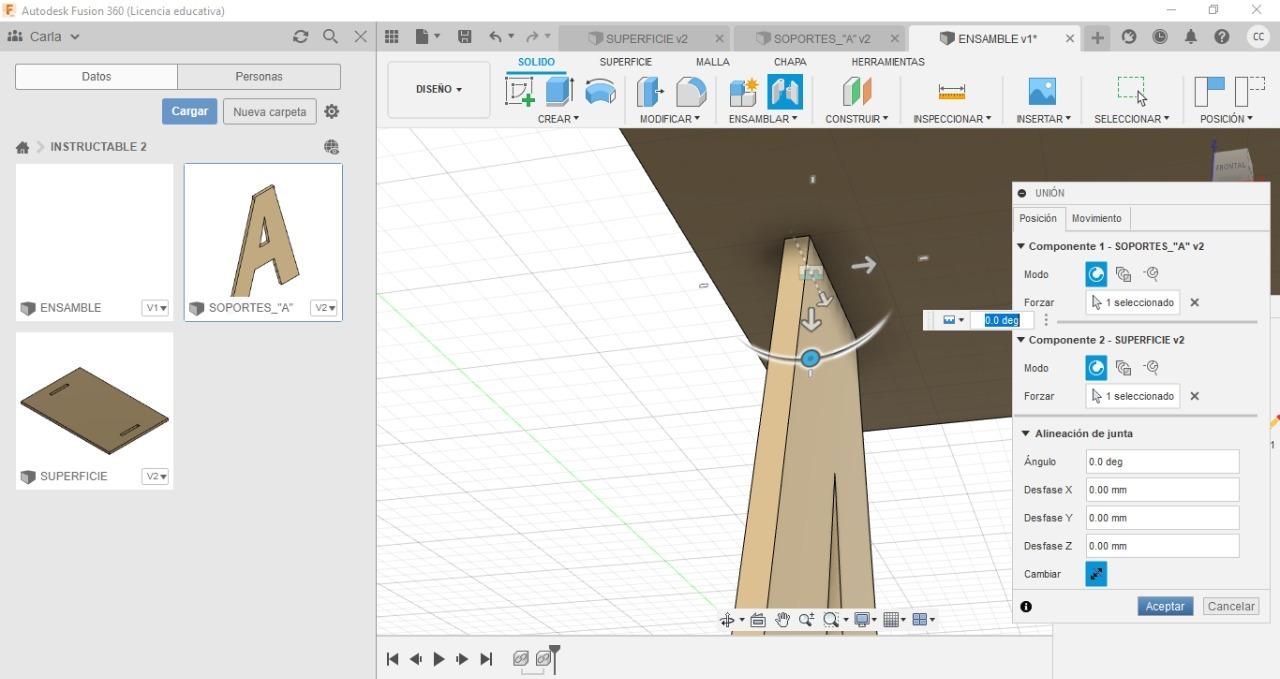Image resolution: width=1280 pixels, height=679 pixels.
Task: Click the Save icon
Action: pos(464,36)
